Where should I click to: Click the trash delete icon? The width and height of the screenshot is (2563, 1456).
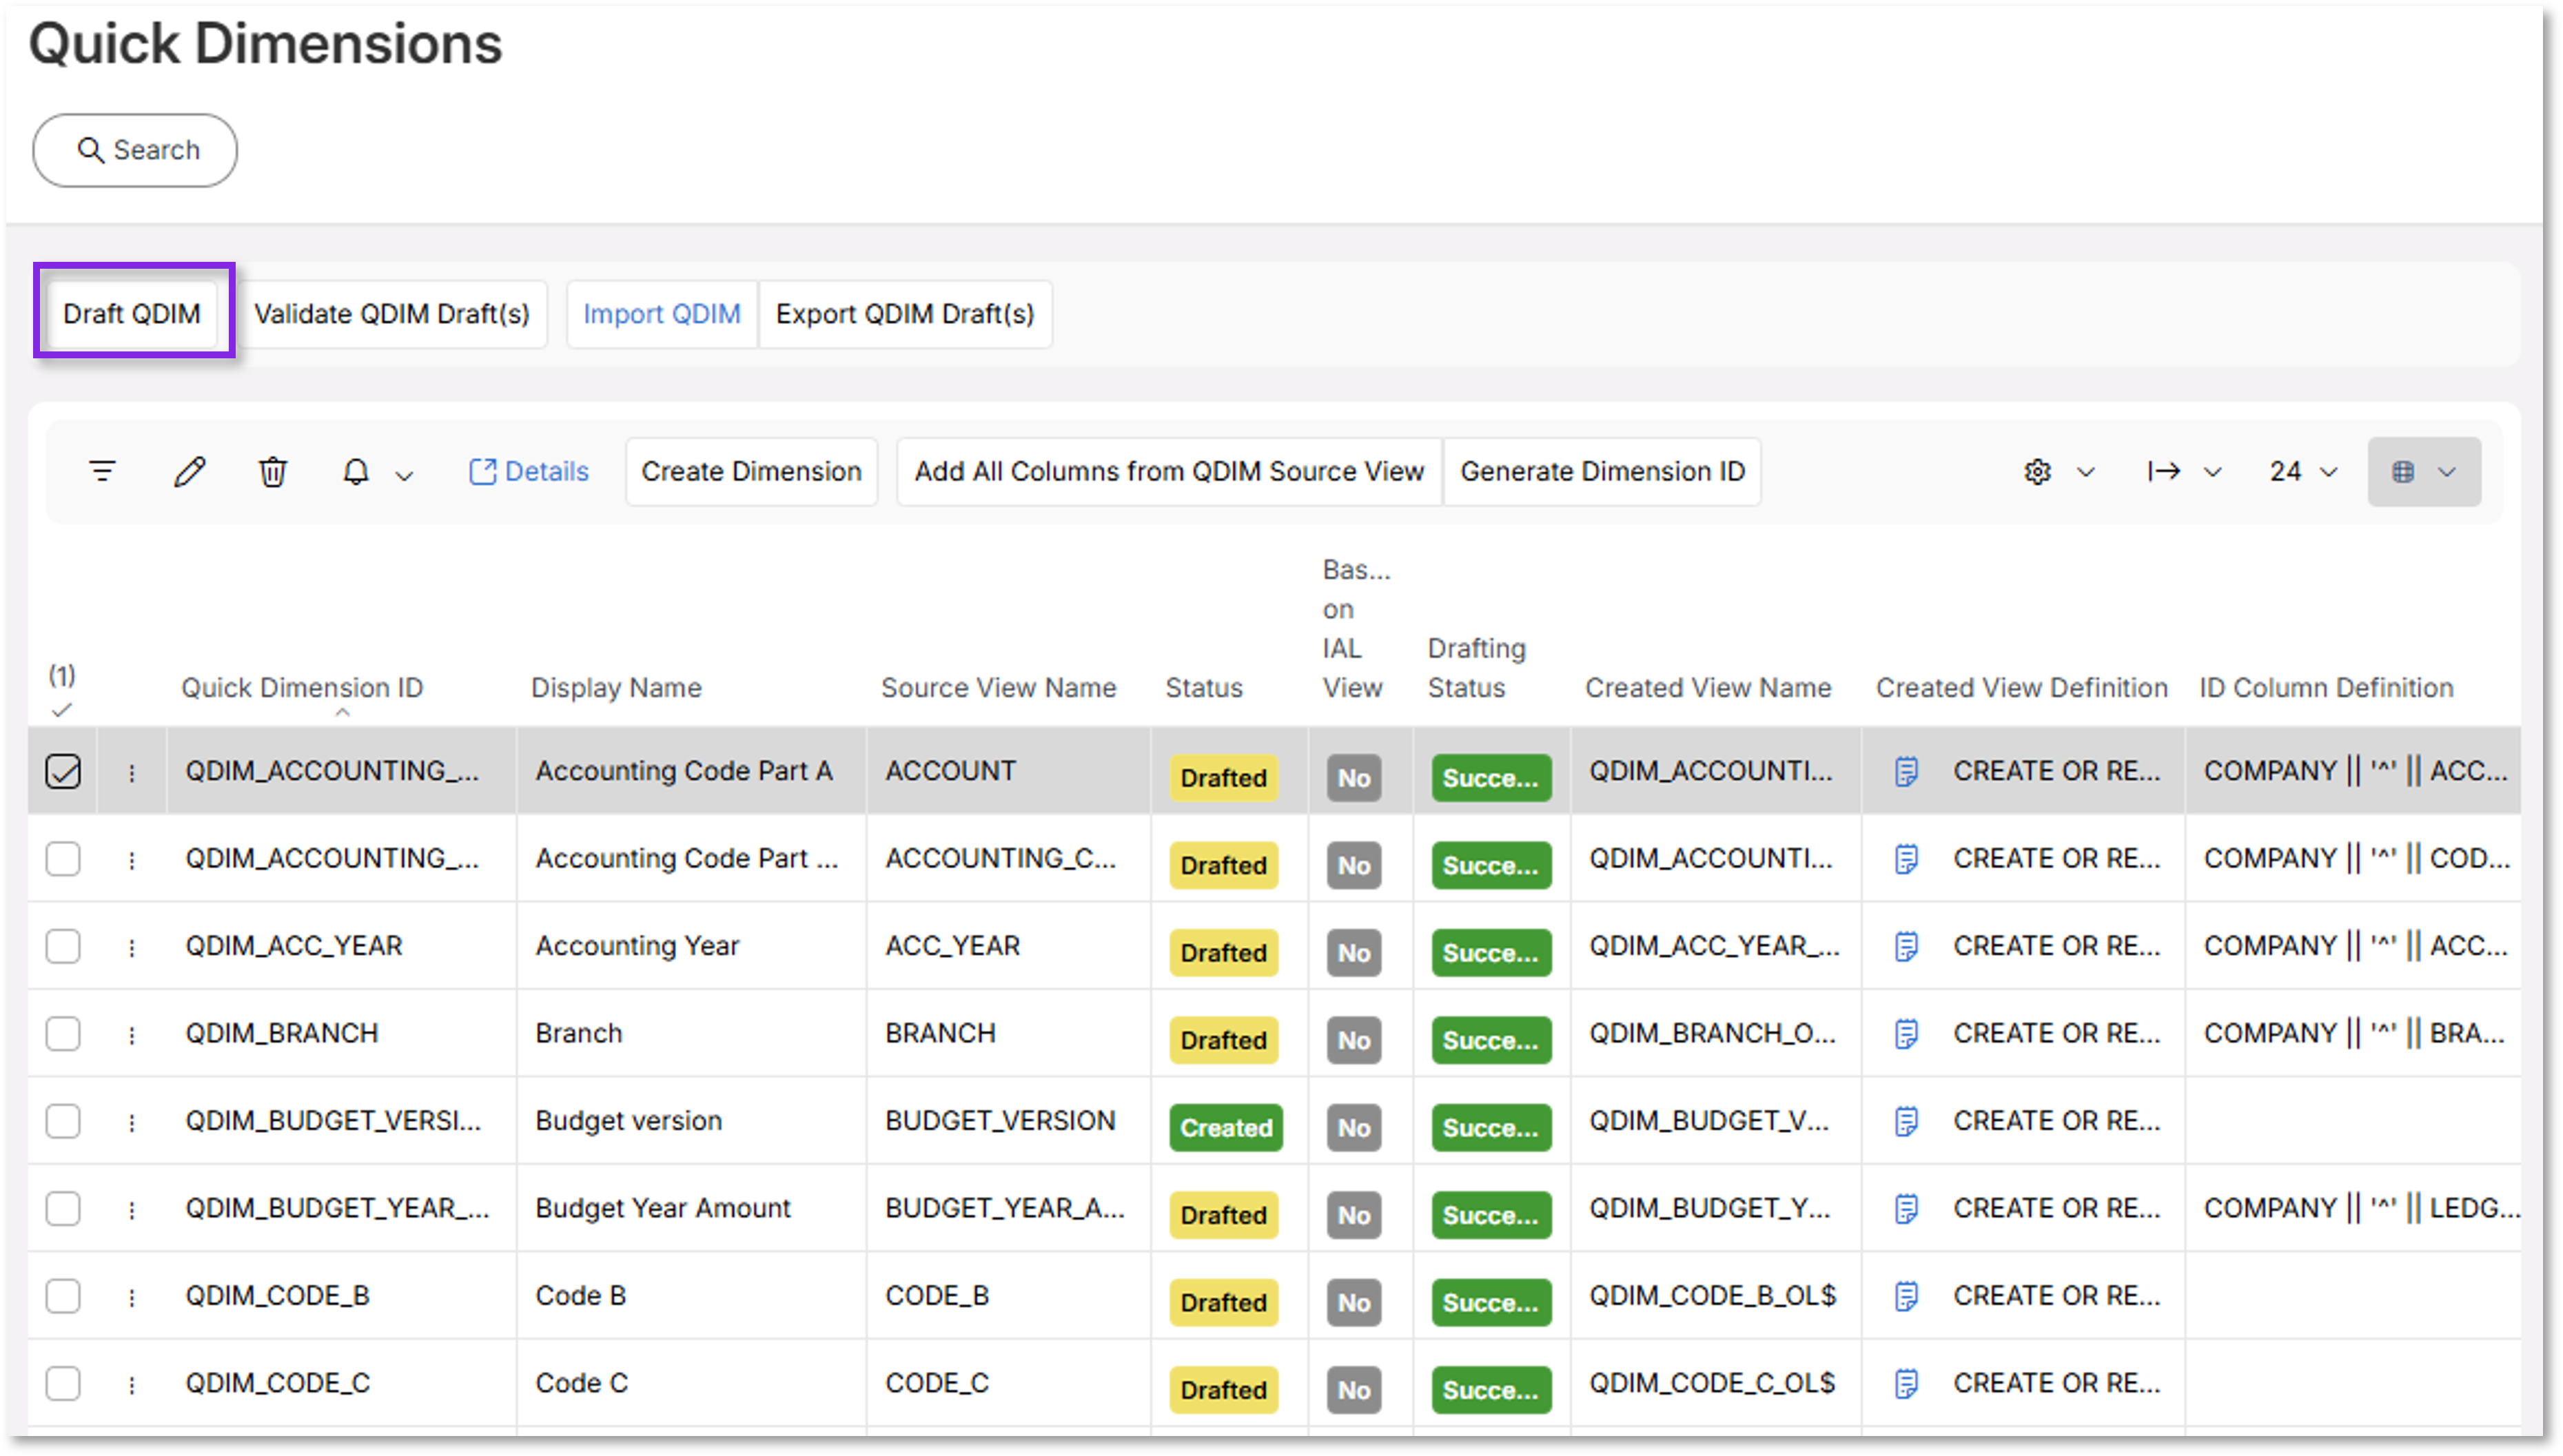point(273,471)
